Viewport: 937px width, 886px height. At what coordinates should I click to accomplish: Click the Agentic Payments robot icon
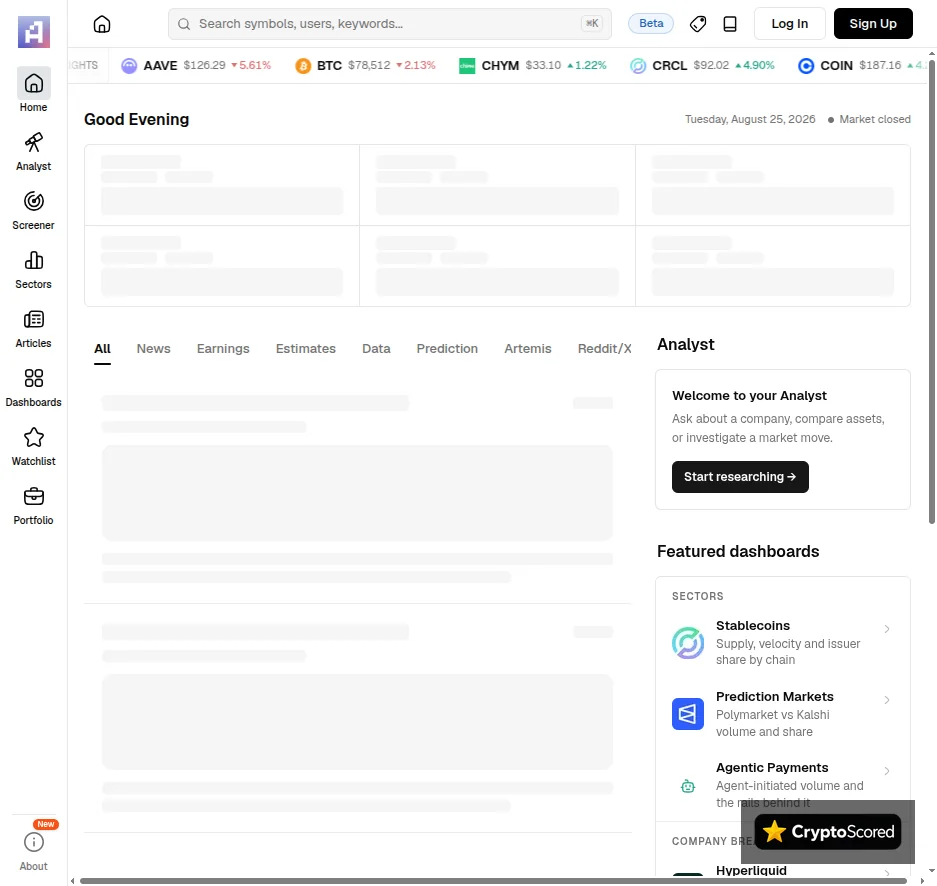tap(688, 786)
